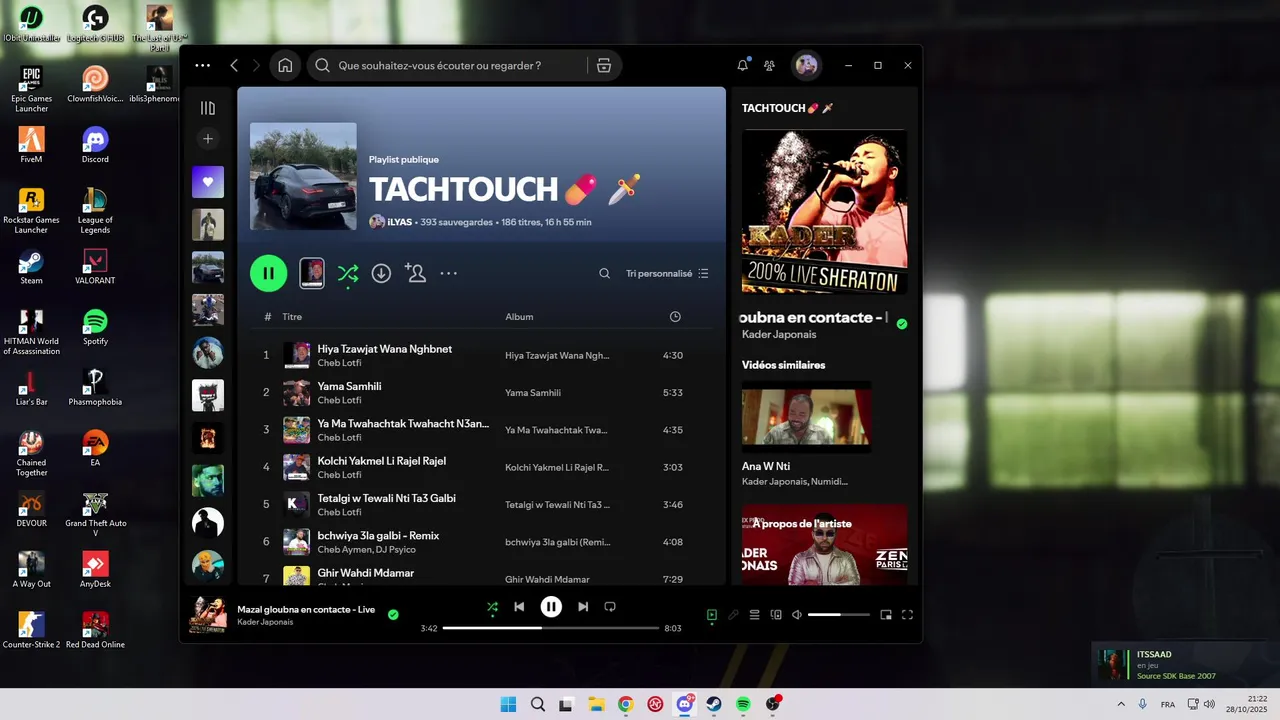Open the mini player
Image resolution: width=1280 pixels, height=720 pixels.
(886, 615)
